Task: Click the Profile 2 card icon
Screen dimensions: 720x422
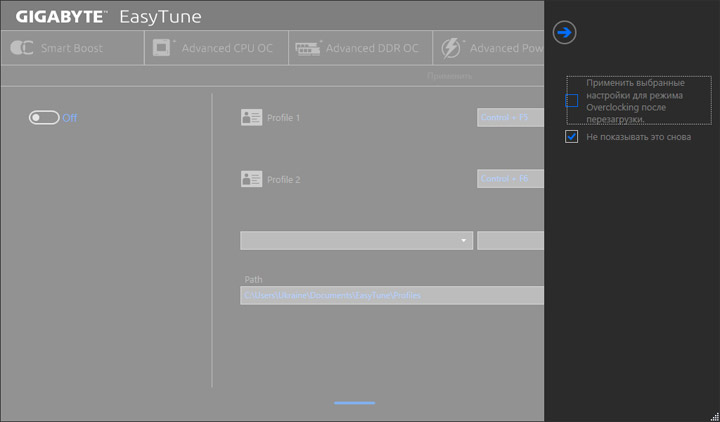Action: coord(252,179)
